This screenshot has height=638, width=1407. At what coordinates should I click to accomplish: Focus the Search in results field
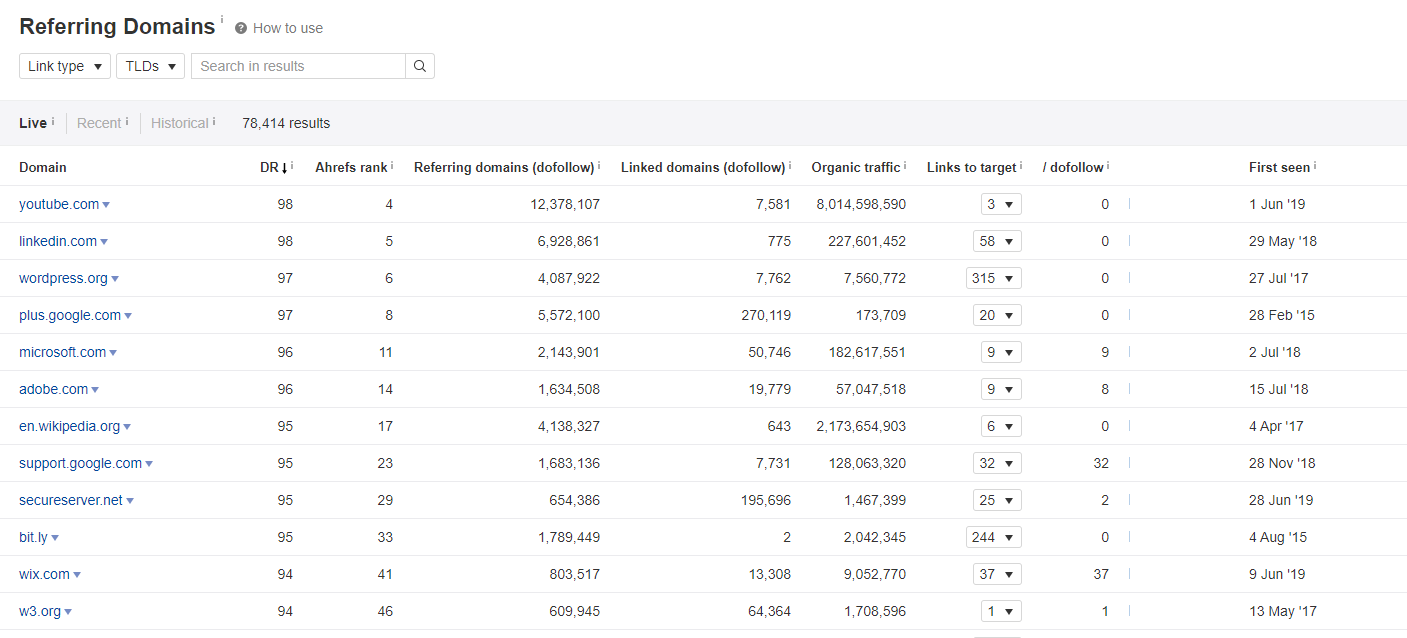298,66
